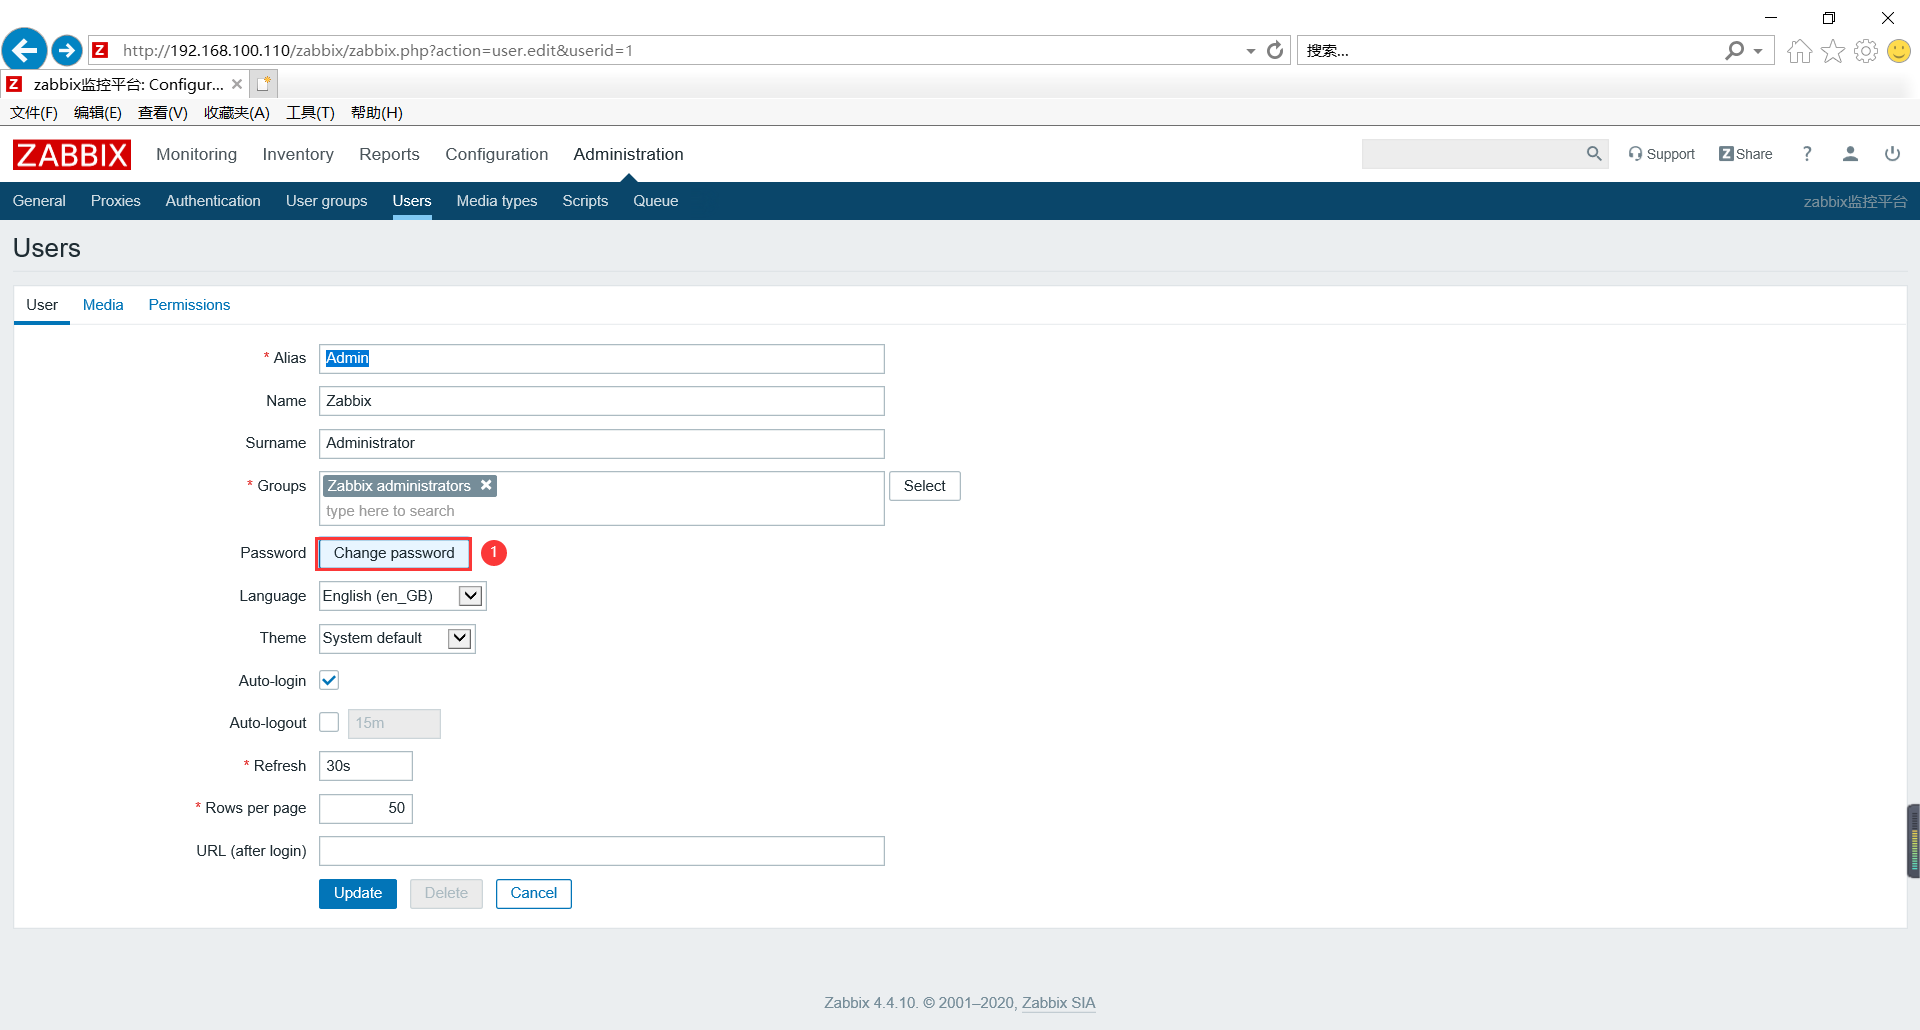Click the Zabbix top search box

pyautogui.click(x=1472, y=154)
